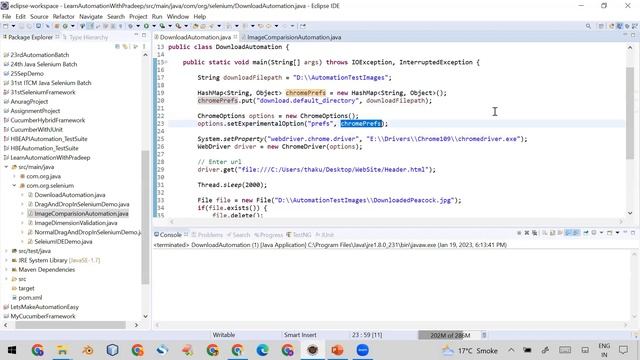Screen dimensions: 640x360
Task: Collapse main method fold at line 15
Action: 165,62
